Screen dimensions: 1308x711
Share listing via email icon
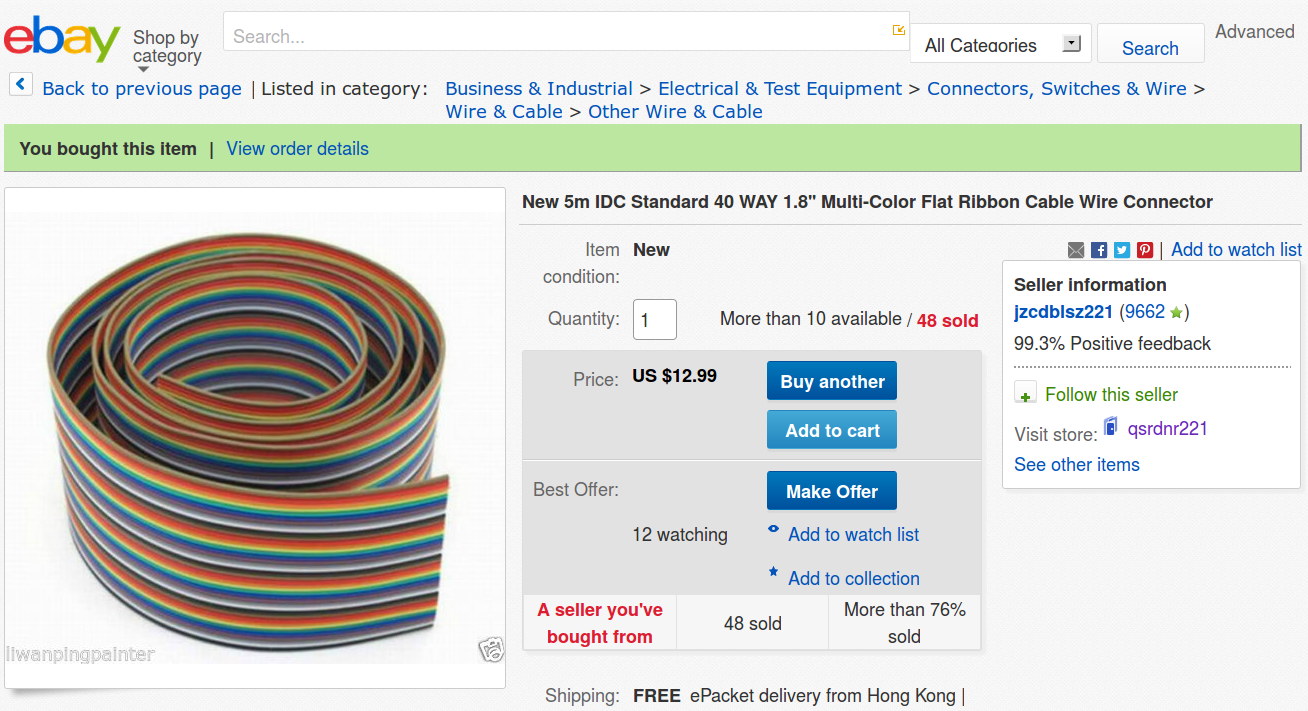(x=1076, y=250)
